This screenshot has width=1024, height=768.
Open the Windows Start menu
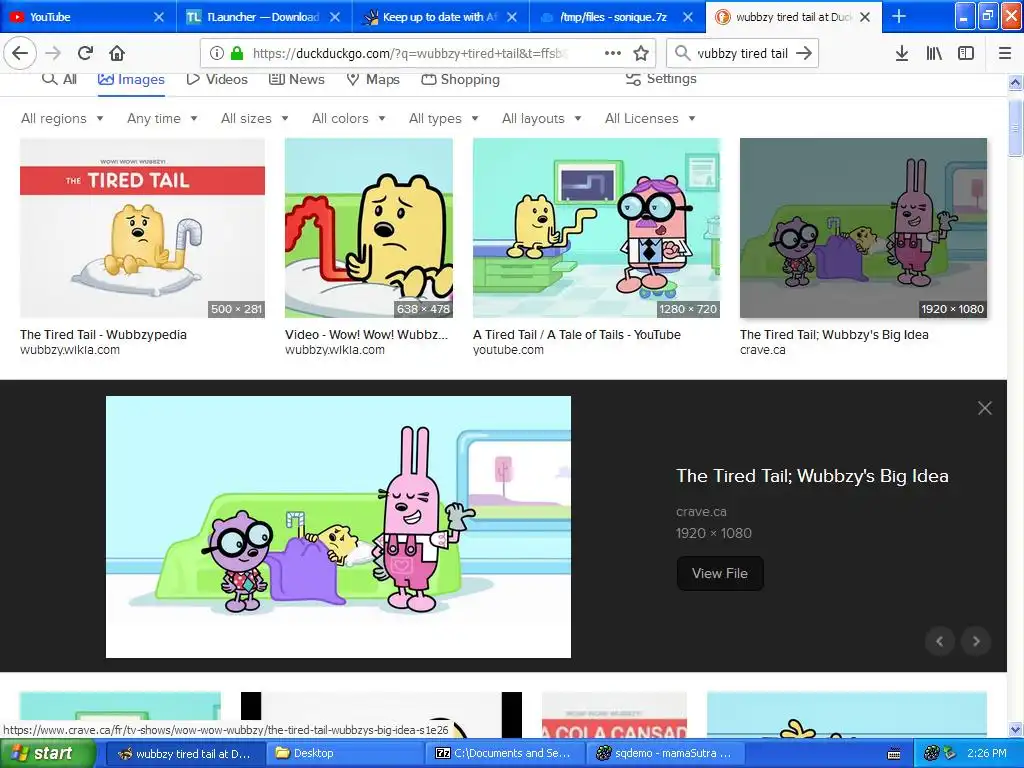pyautogui.click(x=48, y=754)
